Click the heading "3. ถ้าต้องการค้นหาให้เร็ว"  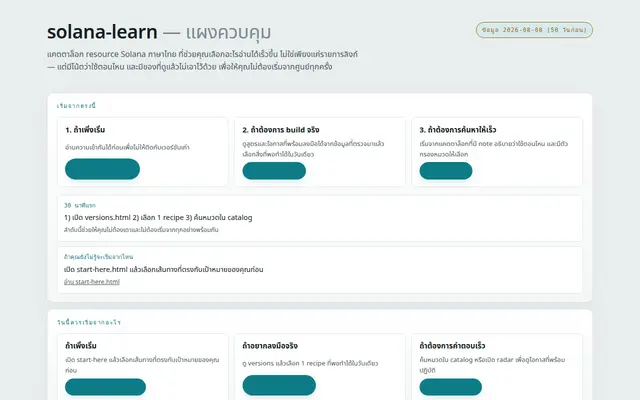click(x=458, y=130)
